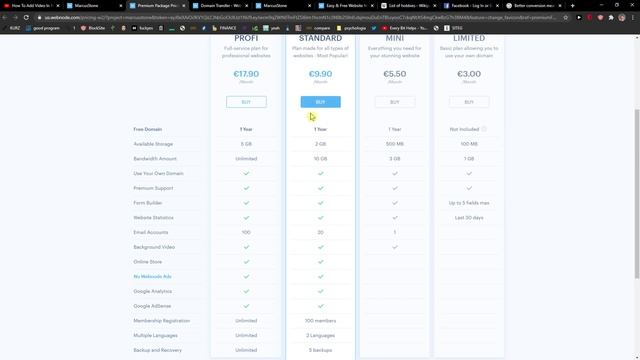The height and width of the screenshot is (360, 640).
Task: Open the FINANCE bookmarks folder
Action: [224, 28]
